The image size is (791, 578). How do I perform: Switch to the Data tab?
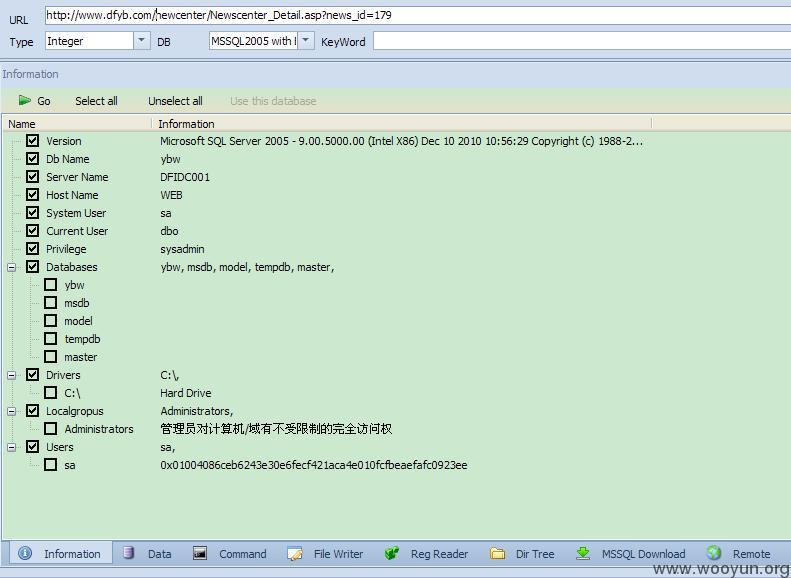pos(148,554)
